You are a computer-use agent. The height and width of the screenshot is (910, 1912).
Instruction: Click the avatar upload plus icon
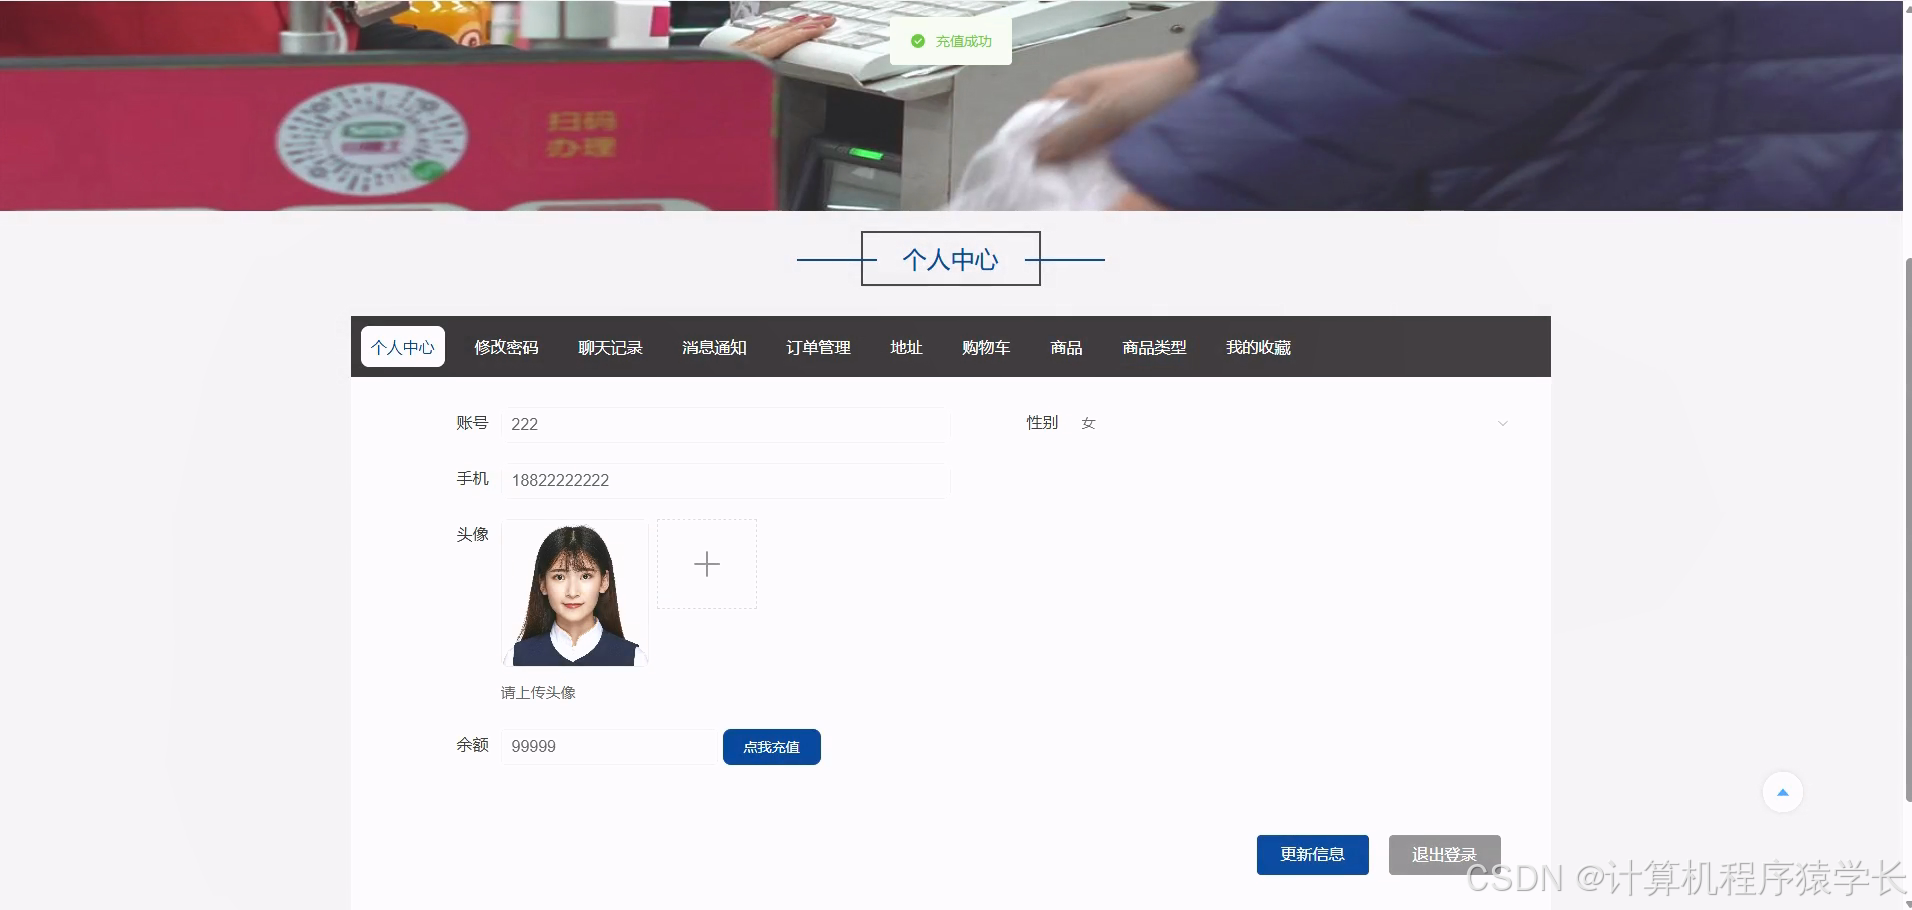tap(706, 563)
